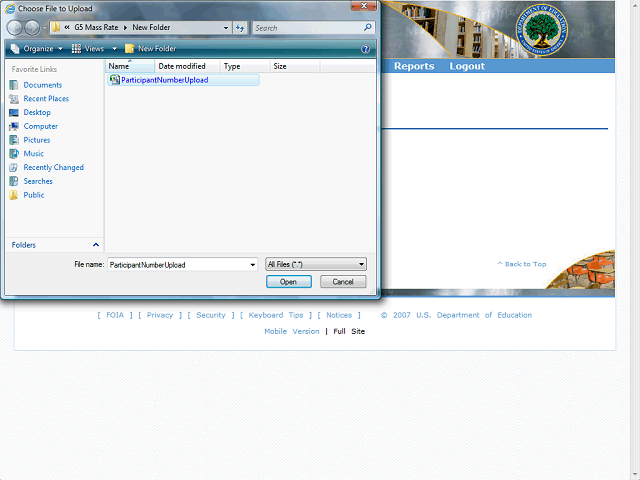The height and width of the screenshot is (480, 640).
Task: Click the Desktop icon in Favorite Links
Action: coord(14,113)
